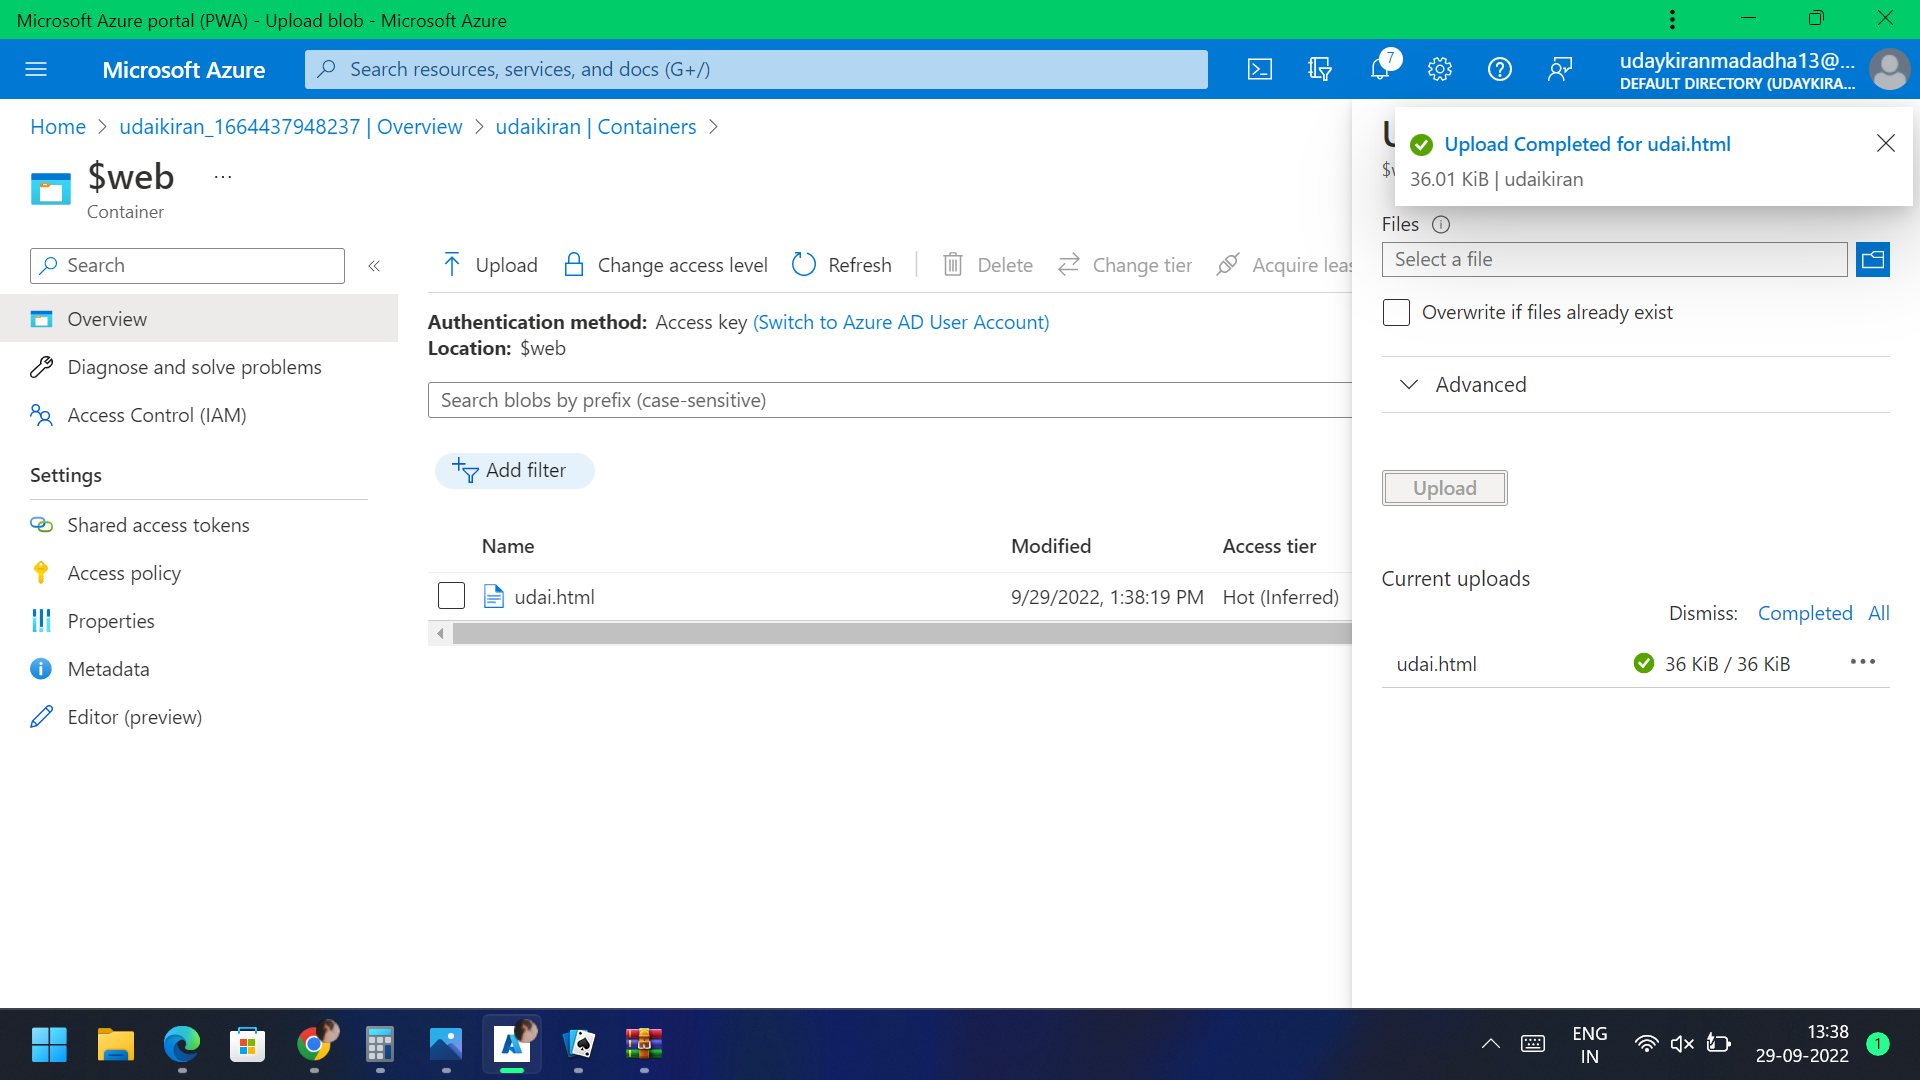Open Shared access tokens settings

click(158, 525)
